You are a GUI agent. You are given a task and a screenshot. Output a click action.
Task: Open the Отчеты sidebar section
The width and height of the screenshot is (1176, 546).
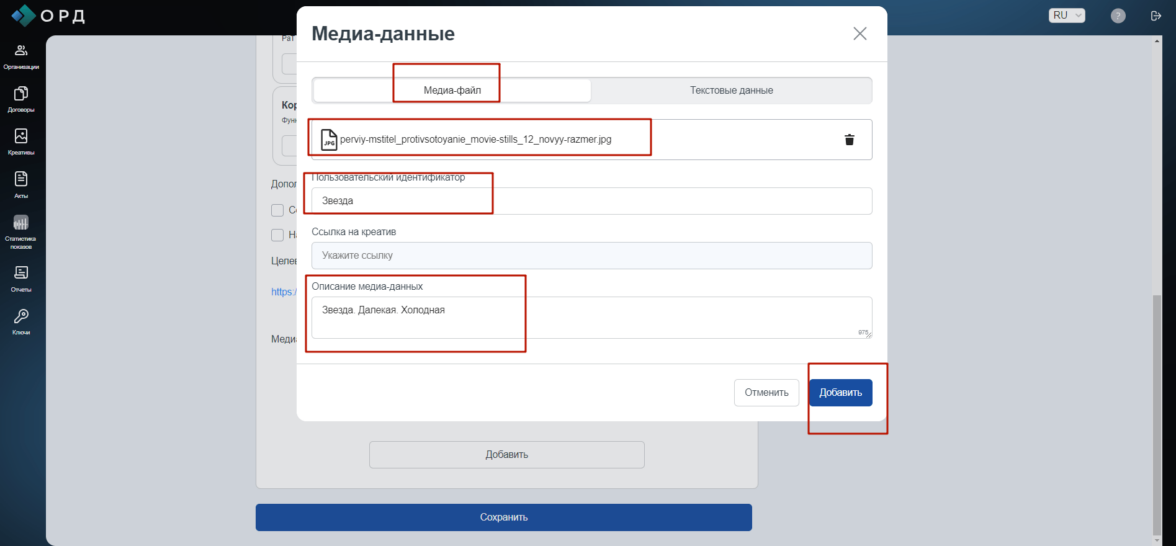pos(21,278)
